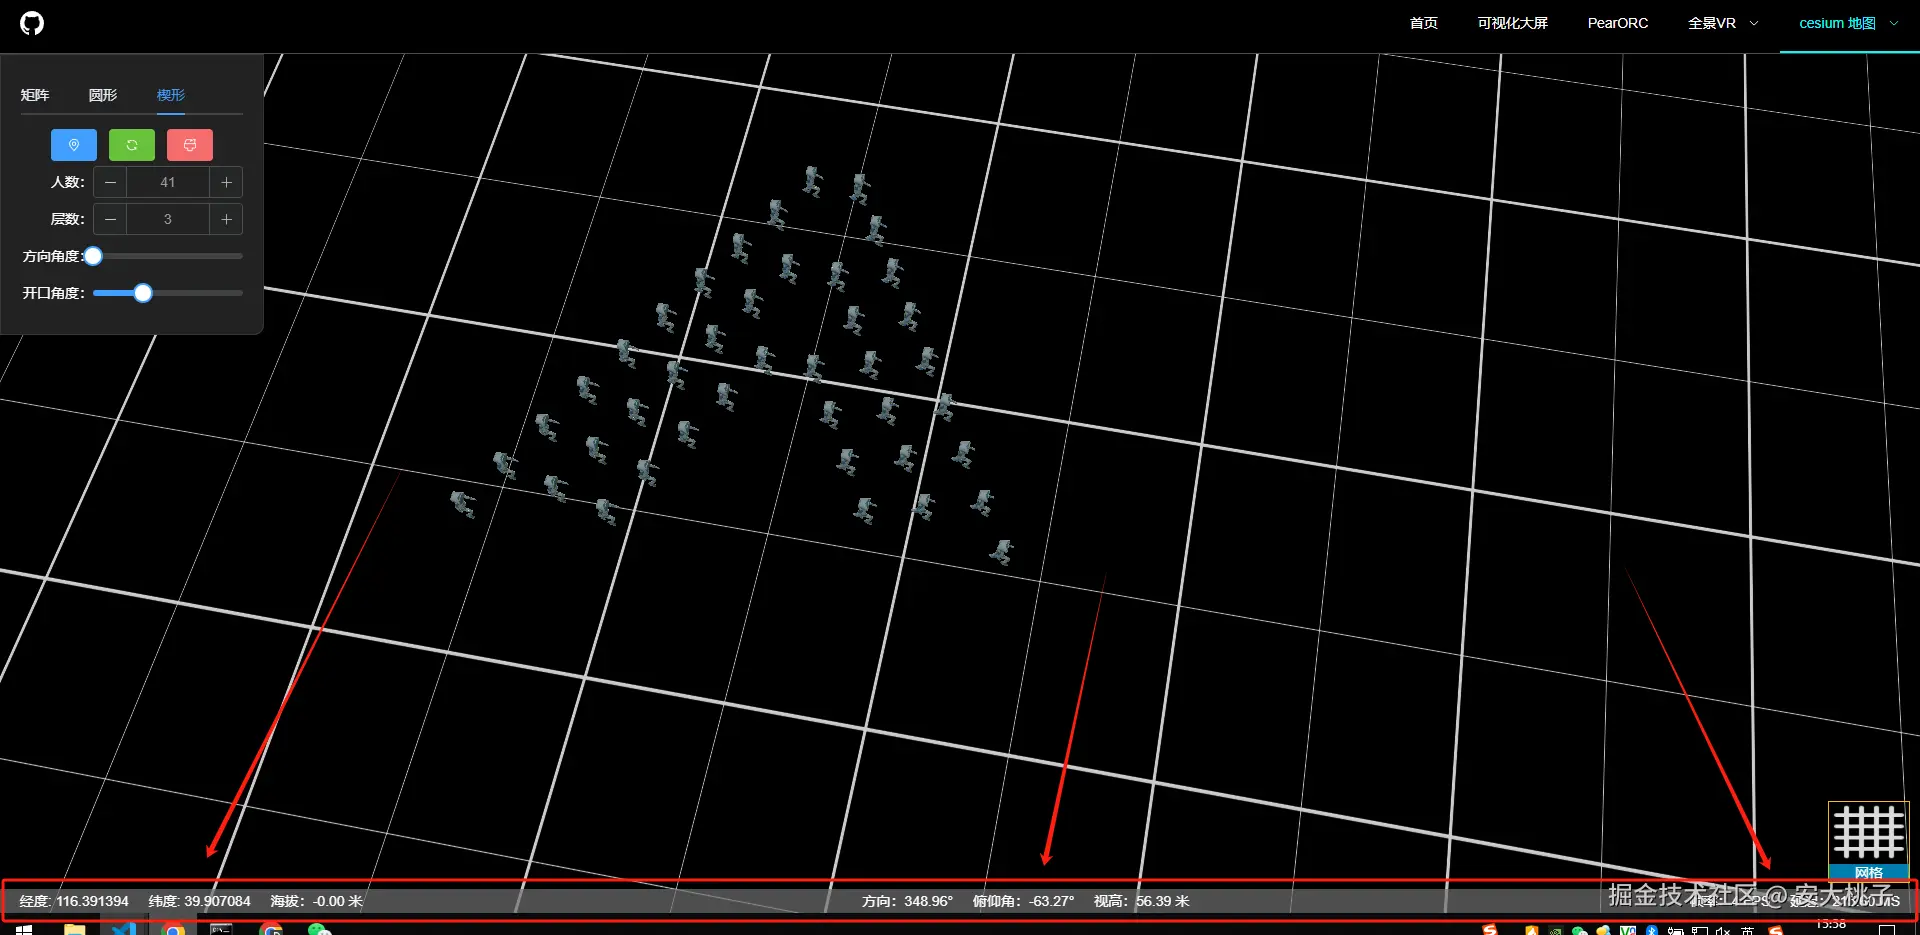Decrease 人数 with the minus button
The image size is (1920, 935).
point(110,182)
